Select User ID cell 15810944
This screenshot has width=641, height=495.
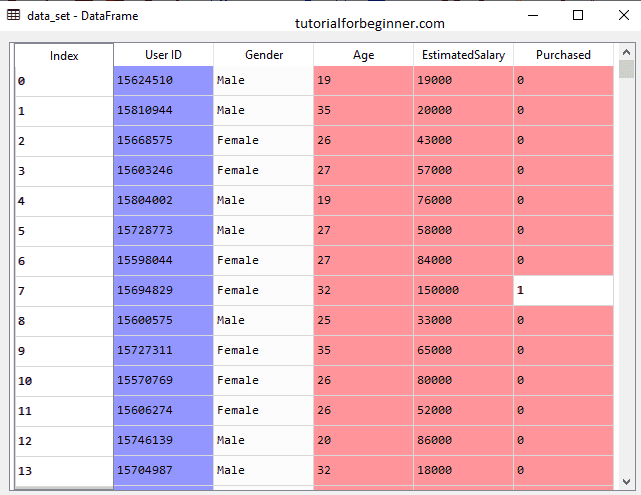(164, 110)
